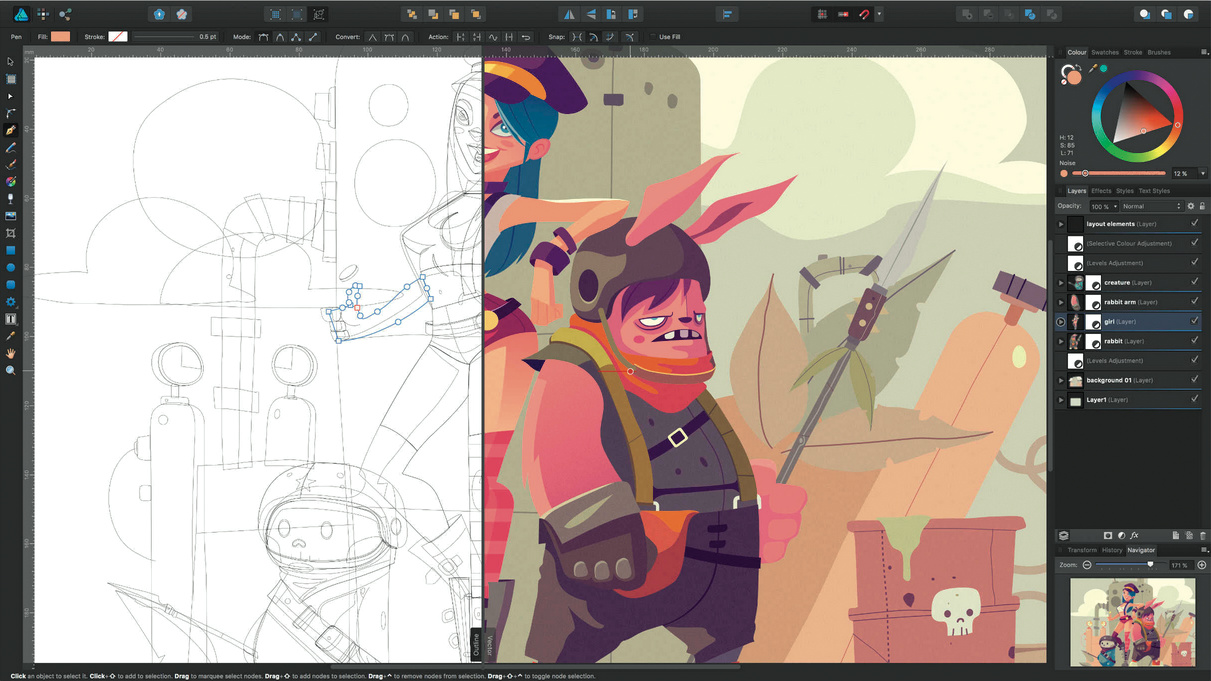Select the Move tool arrow
The width and height of the screenshot is (1211, 681).
11,62
